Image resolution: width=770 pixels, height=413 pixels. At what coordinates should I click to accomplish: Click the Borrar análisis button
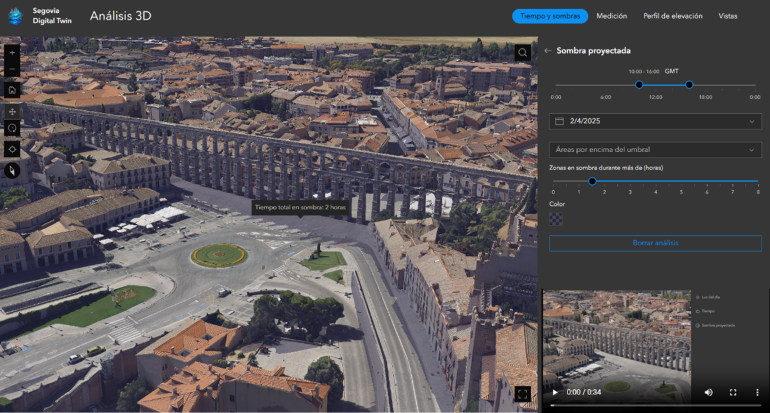click(x=655, y=243)
